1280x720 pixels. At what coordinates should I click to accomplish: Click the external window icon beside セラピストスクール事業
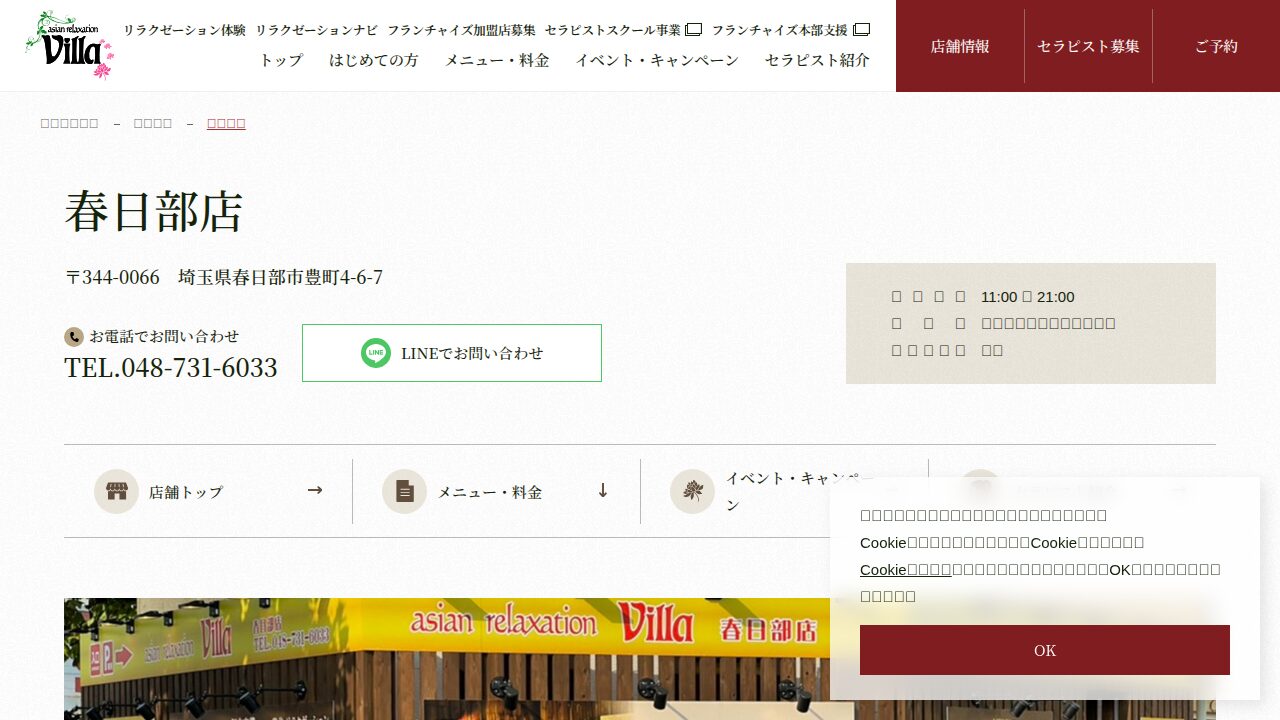pos(693,30)
